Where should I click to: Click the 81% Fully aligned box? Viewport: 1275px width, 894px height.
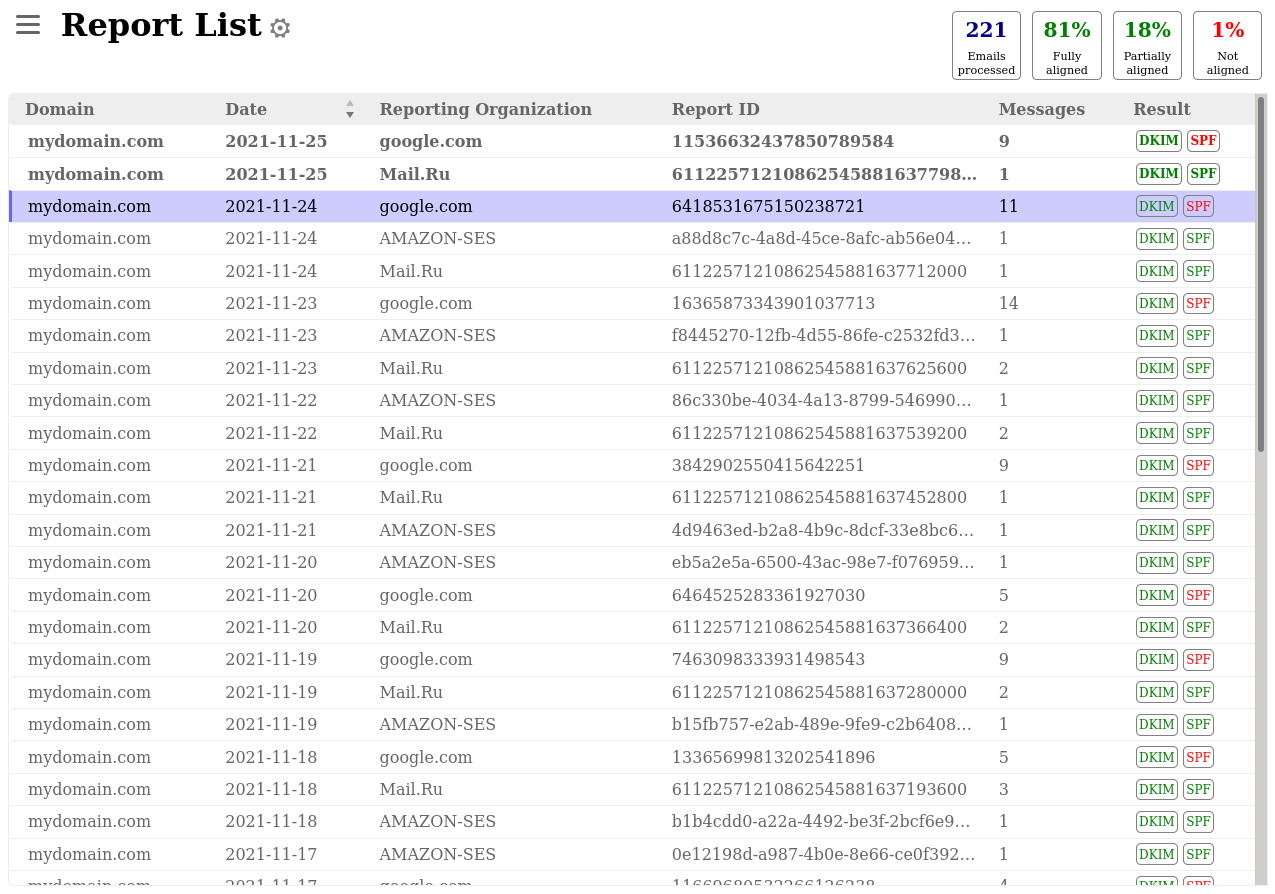click(x=1066, y=45)
